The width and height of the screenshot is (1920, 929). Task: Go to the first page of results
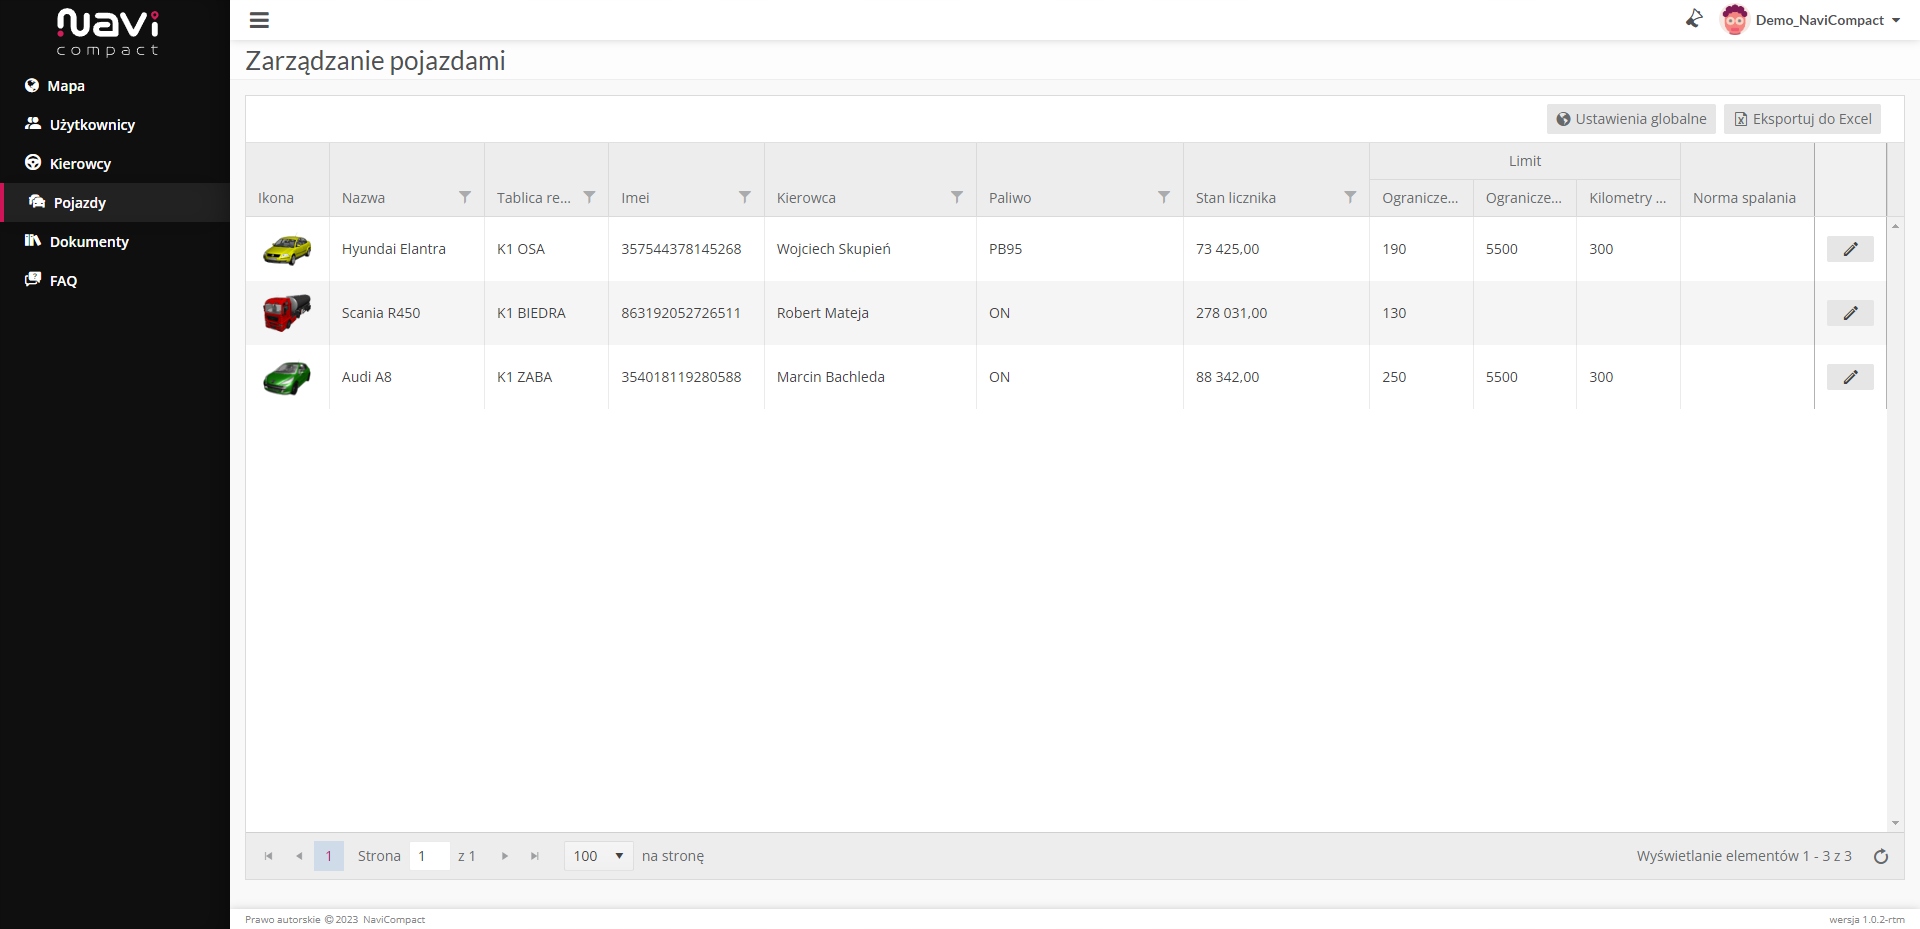[x=268, y=856]
